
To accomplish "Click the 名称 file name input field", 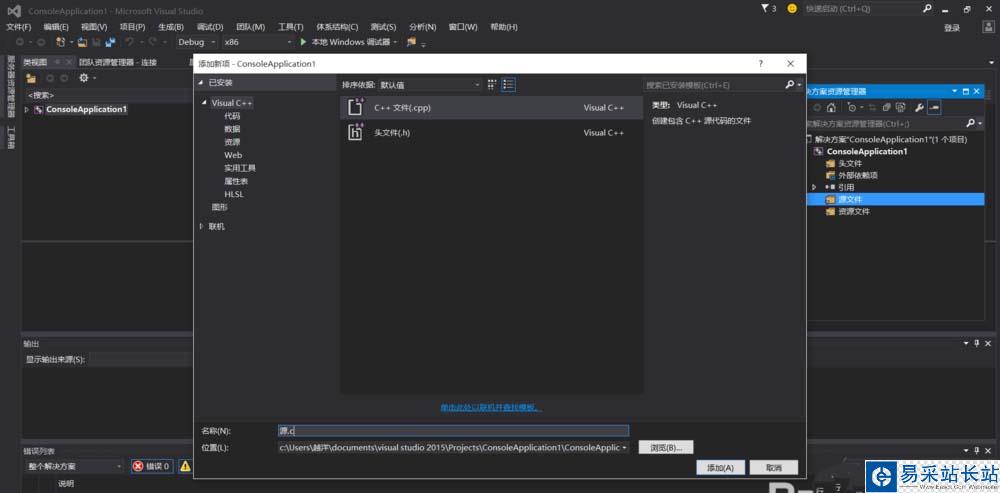I will [x=453, y=431].
